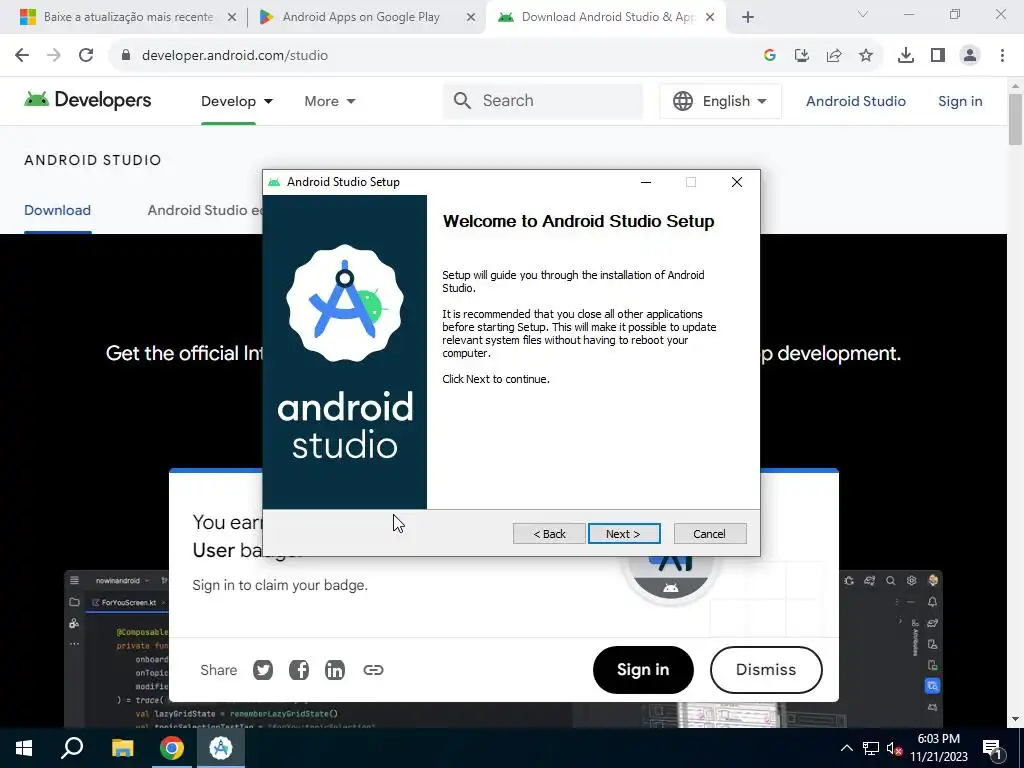Open Chrome from the taskbar
Viewport: 1024px width, 768px height.
click(x=172, y=748)
